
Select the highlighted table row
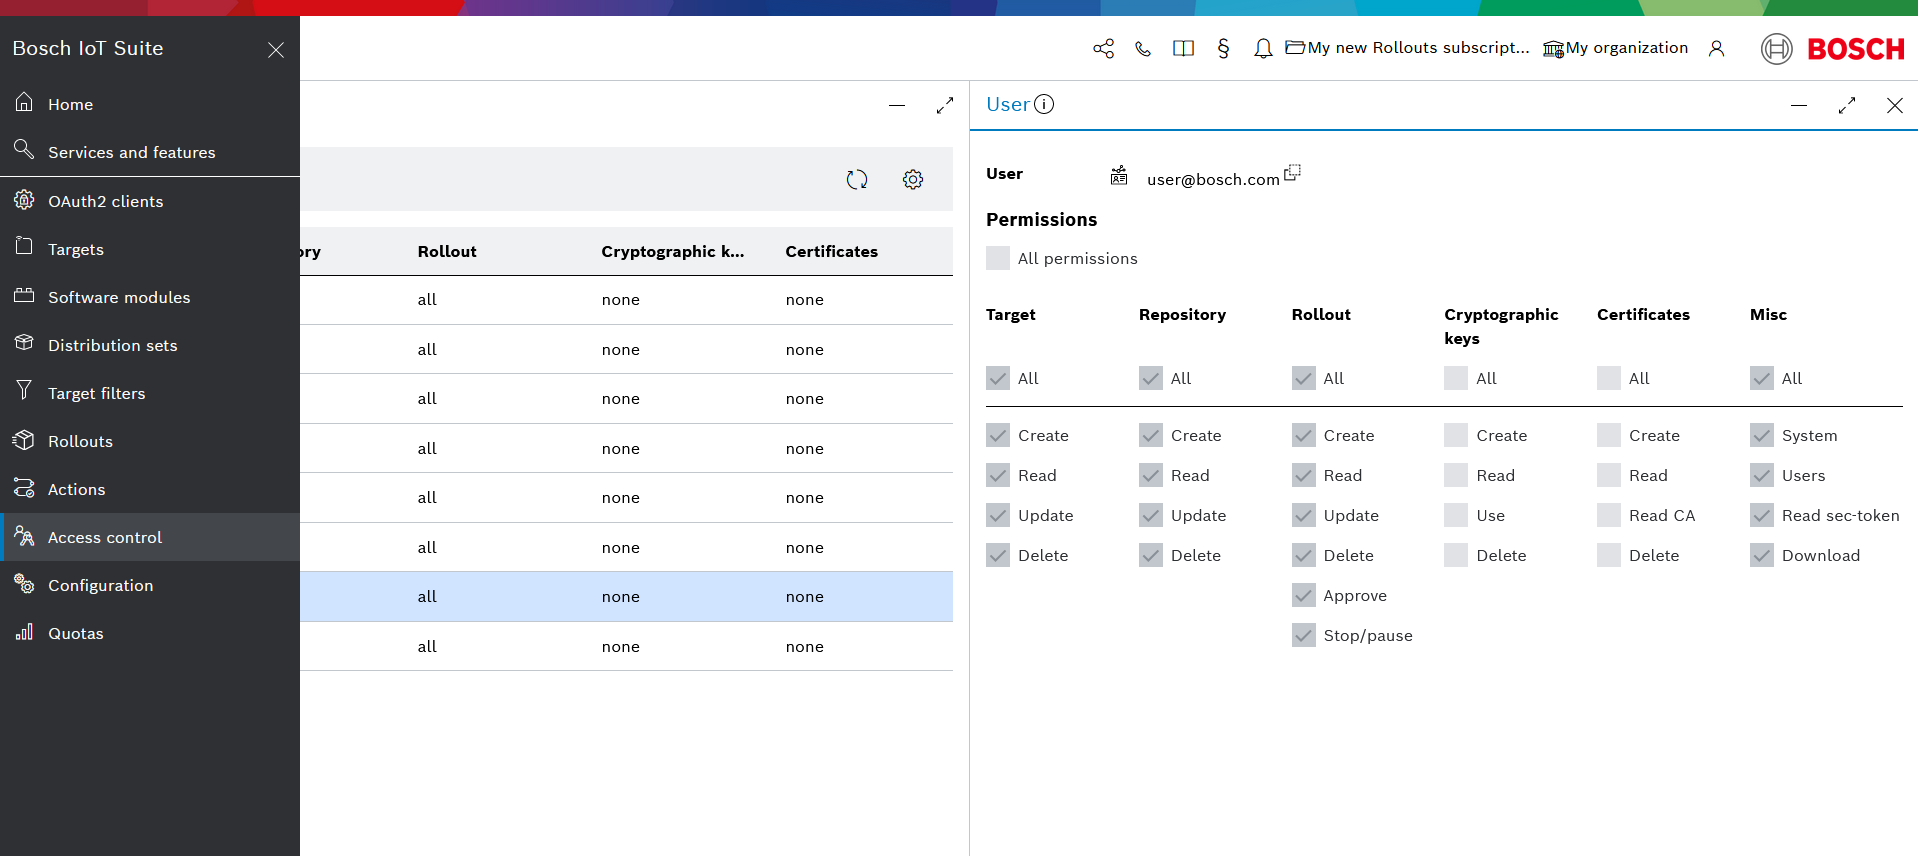point(626,597)
